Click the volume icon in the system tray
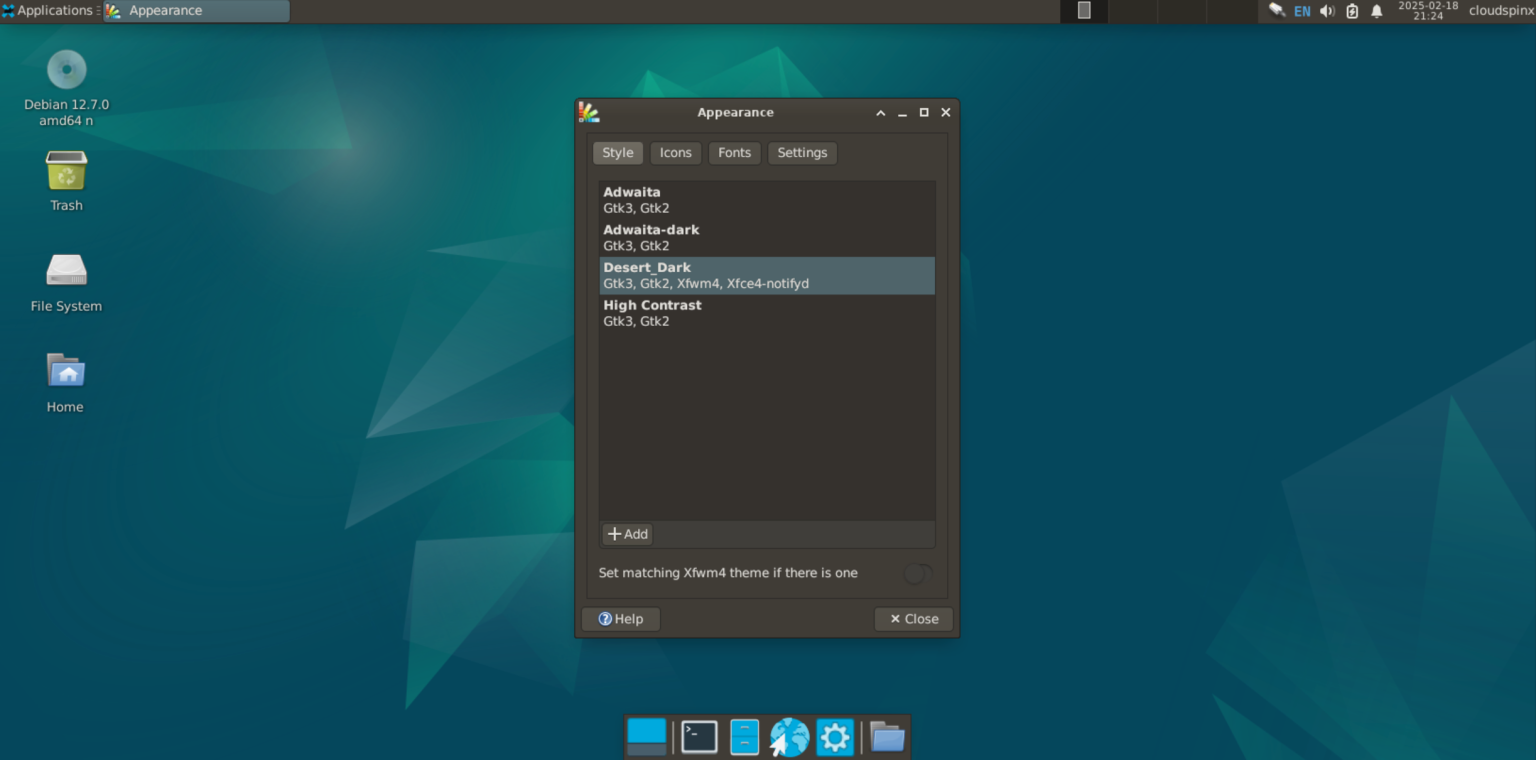 1327,11
